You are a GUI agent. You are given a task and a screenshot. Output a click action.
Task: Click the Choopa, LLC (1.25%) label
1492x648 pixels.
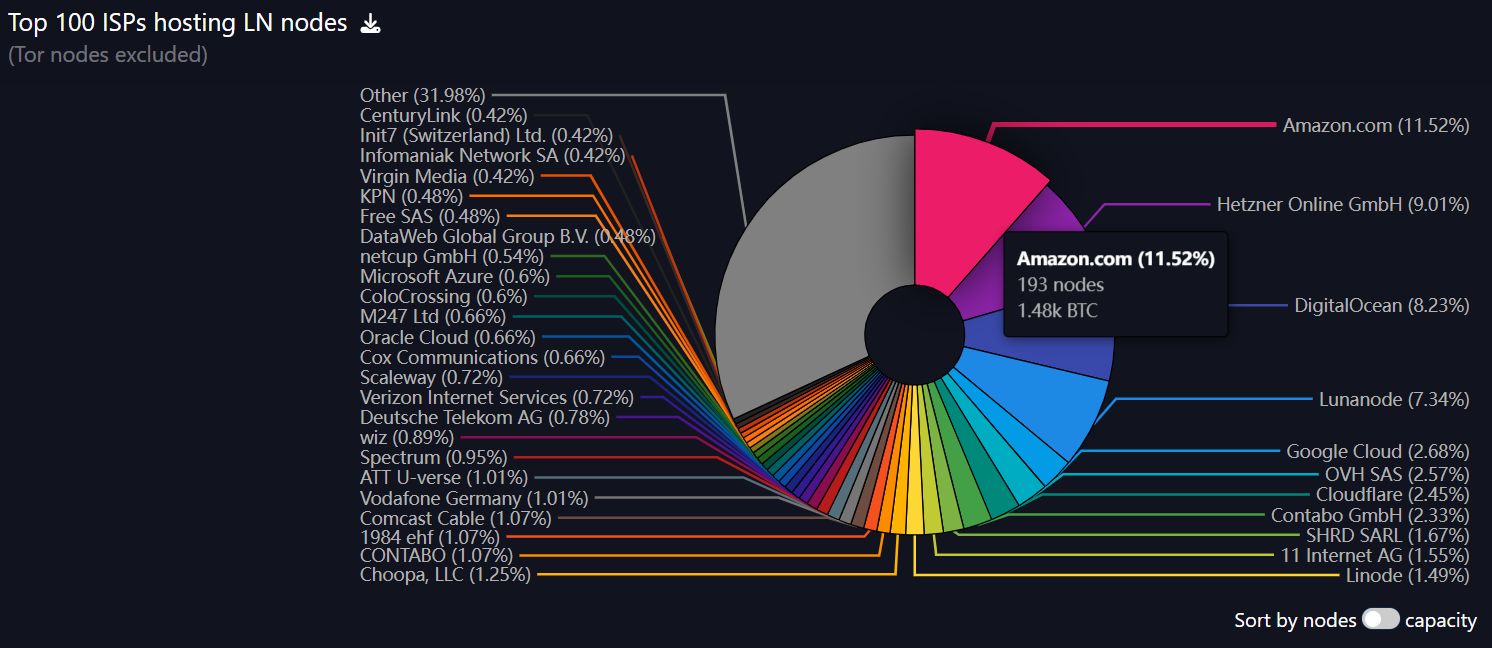tap(445, 574)
